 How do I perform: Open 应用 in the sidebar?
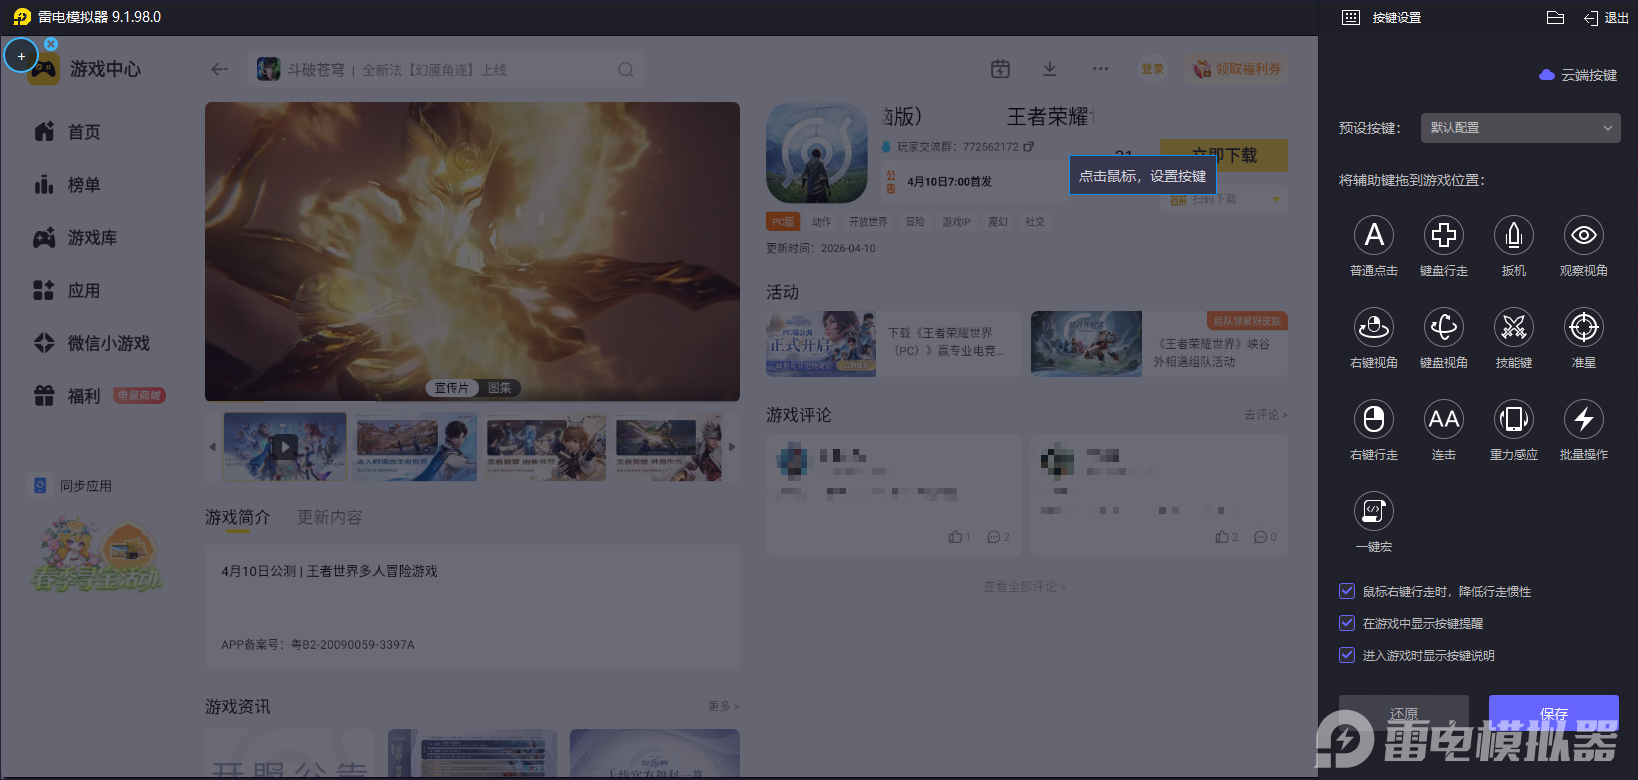[x=68, y=291]
